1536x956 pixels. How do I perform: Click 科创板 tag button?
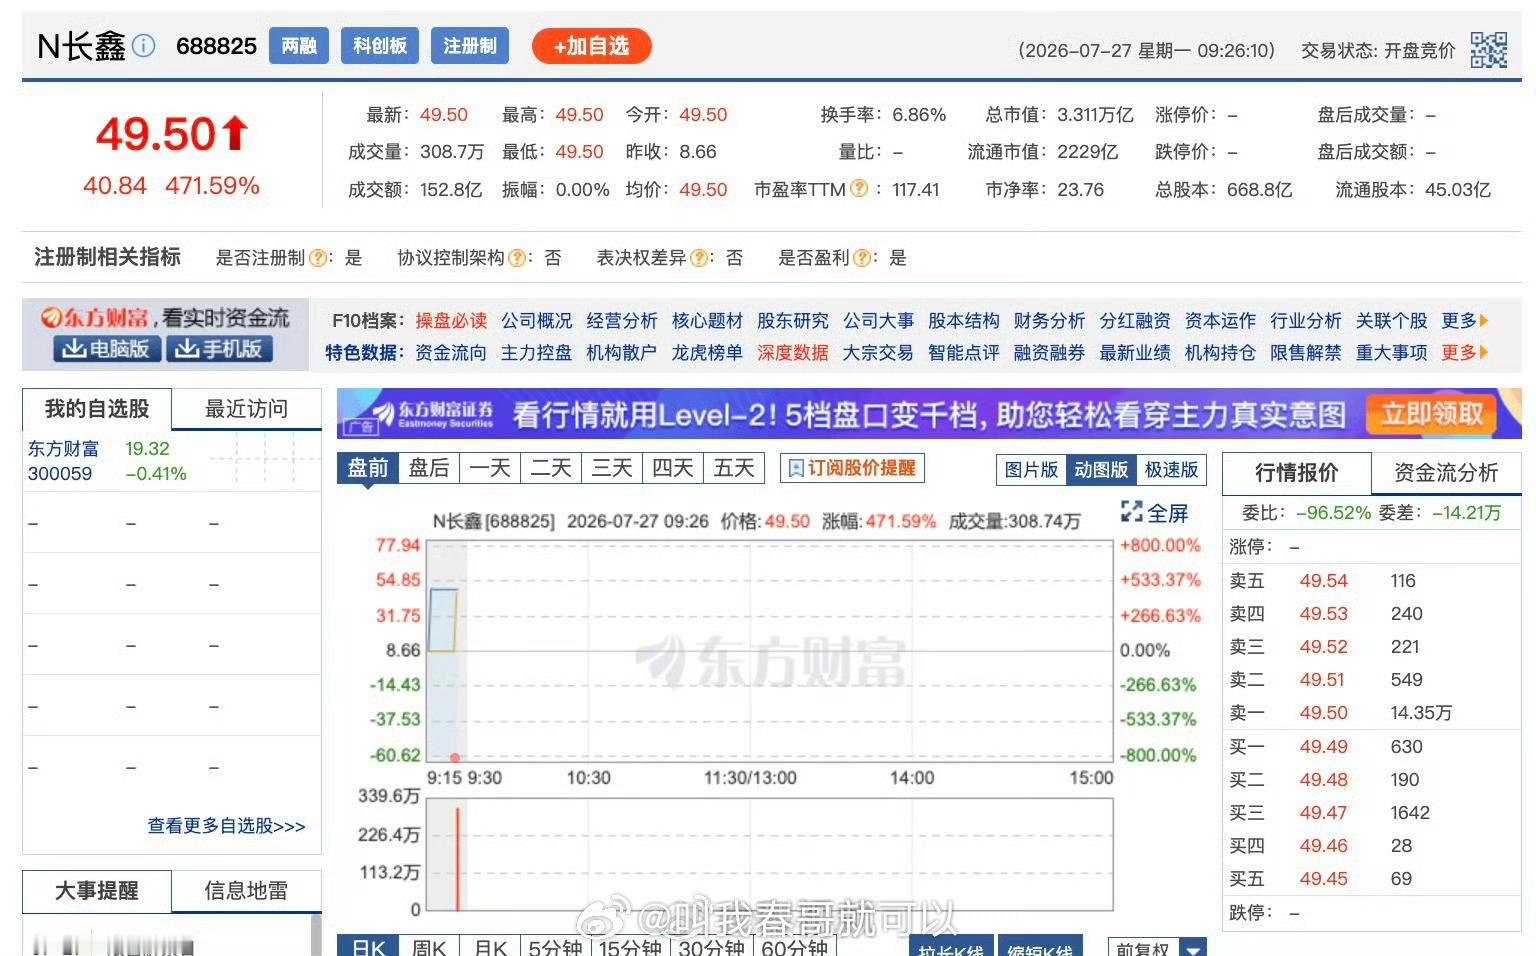[x=380, y=46]
